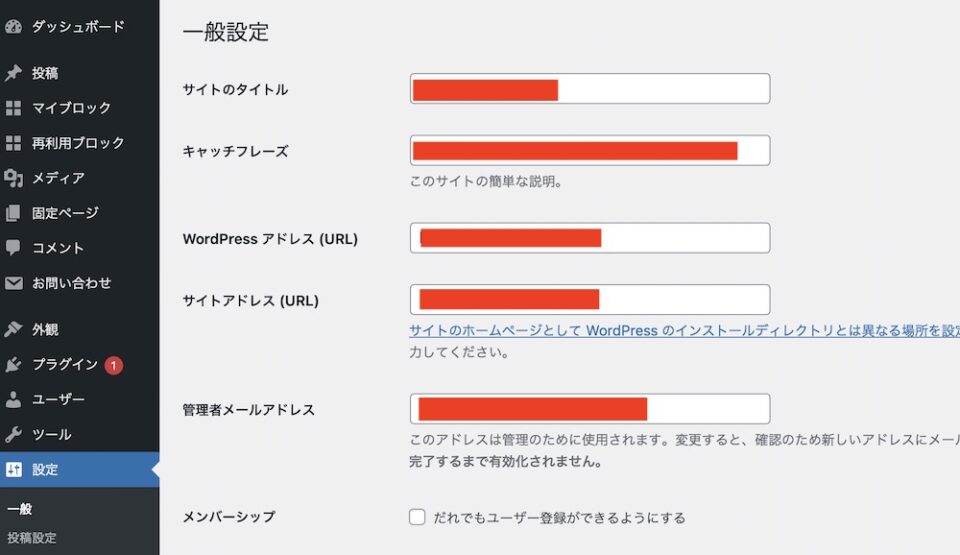
Task: Open the 再利用ブロック menu item
Action: click(78, 143)
